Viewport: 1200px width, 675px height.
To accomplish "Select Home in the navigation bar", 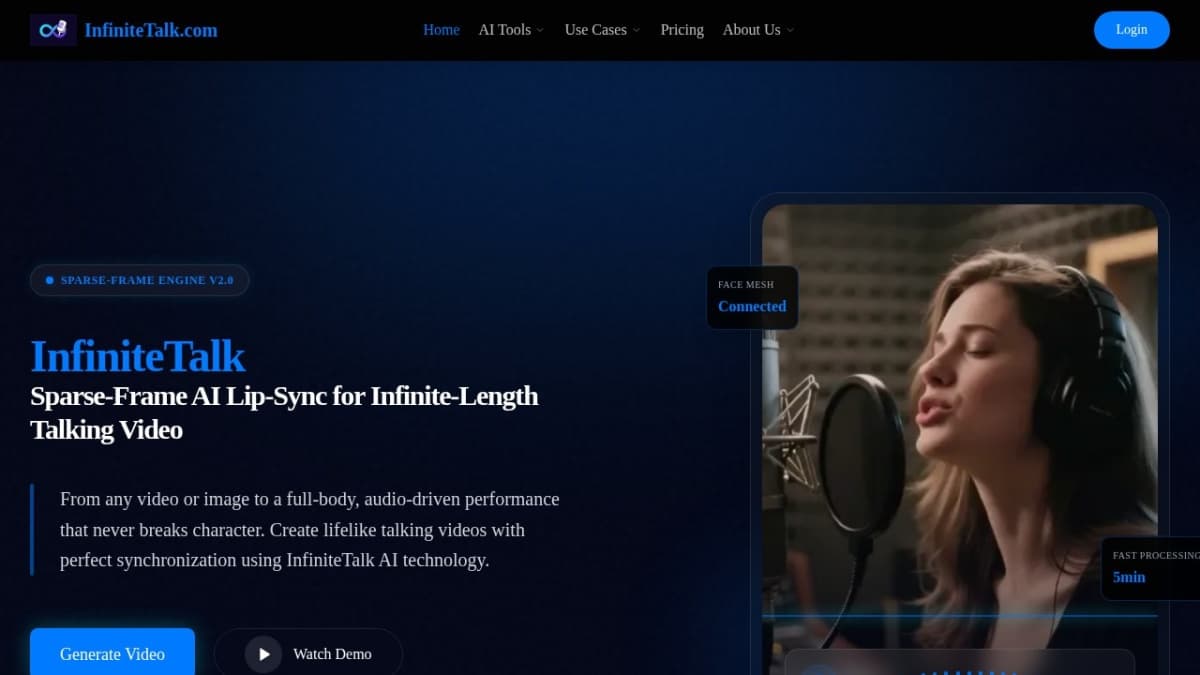I will (x=441, y=30).
